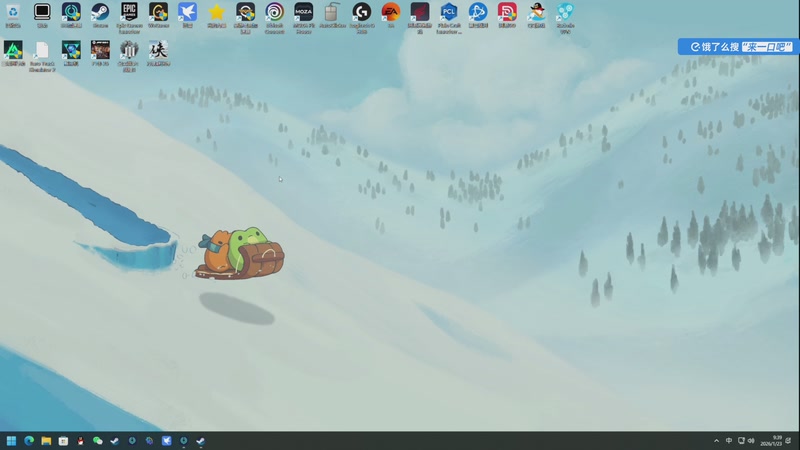The image size is (800, 450).
Task: Open the blue bird desktop shortcut
Action: [x=187, y=15]
